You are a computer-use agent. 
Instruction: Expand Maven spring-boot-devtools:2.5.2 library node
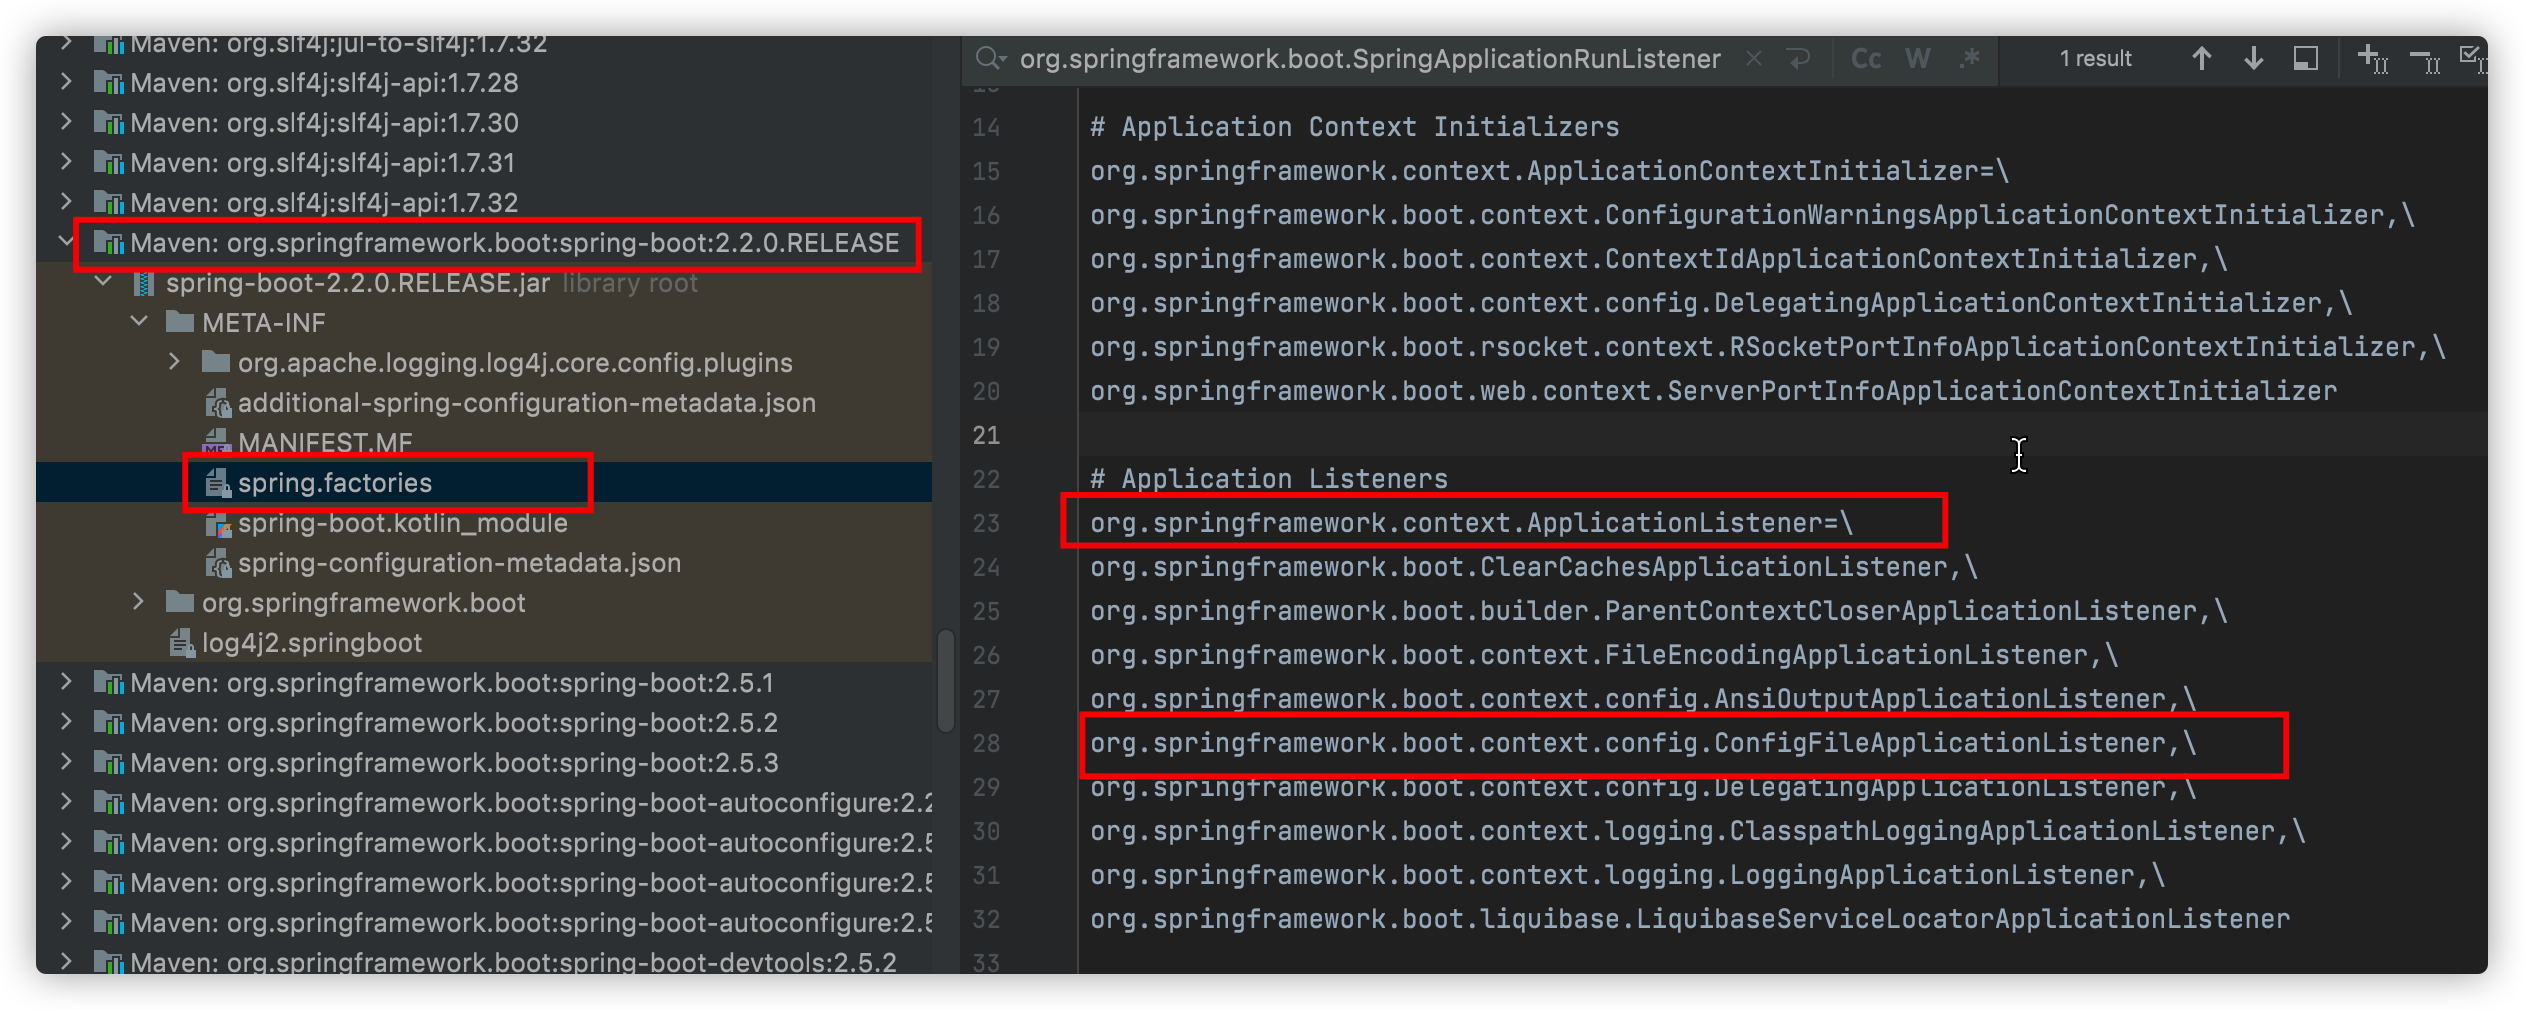click(66, 961)
